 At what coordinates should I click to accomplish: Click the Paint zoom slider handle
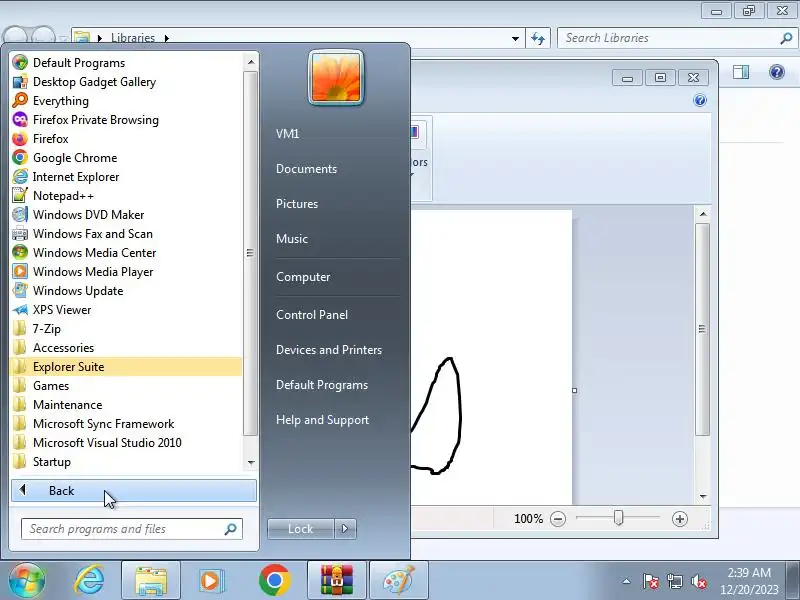click(x=618, y=518)
